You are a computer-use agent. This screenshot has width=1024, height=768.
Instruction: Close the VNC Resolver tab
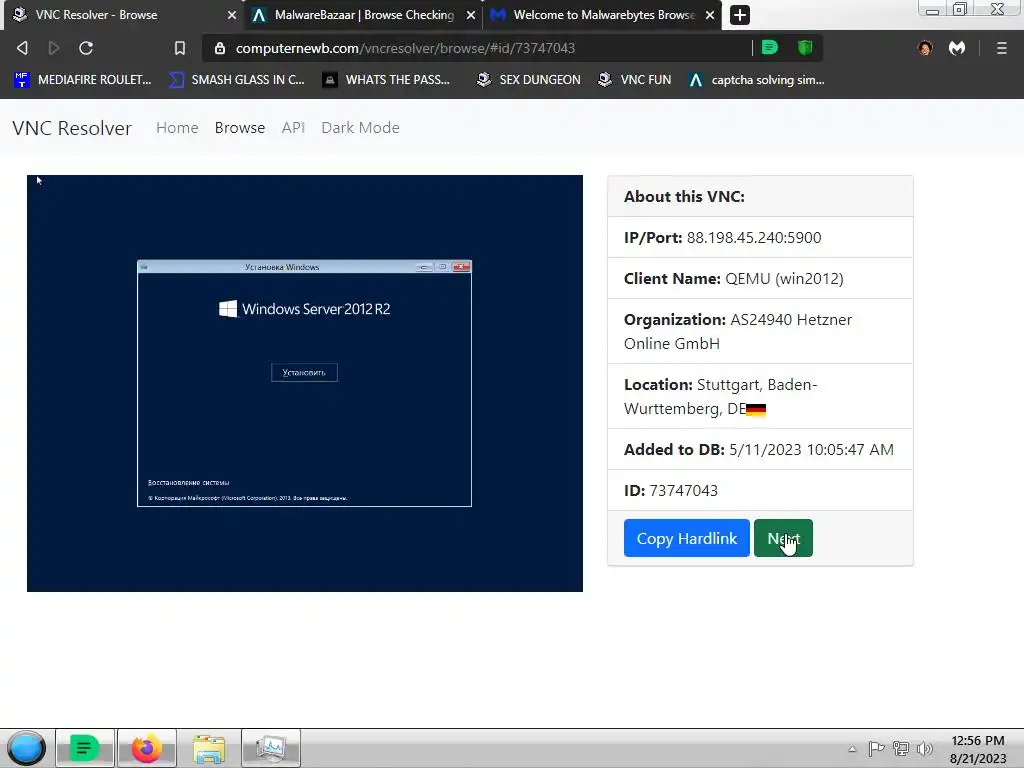232,15
